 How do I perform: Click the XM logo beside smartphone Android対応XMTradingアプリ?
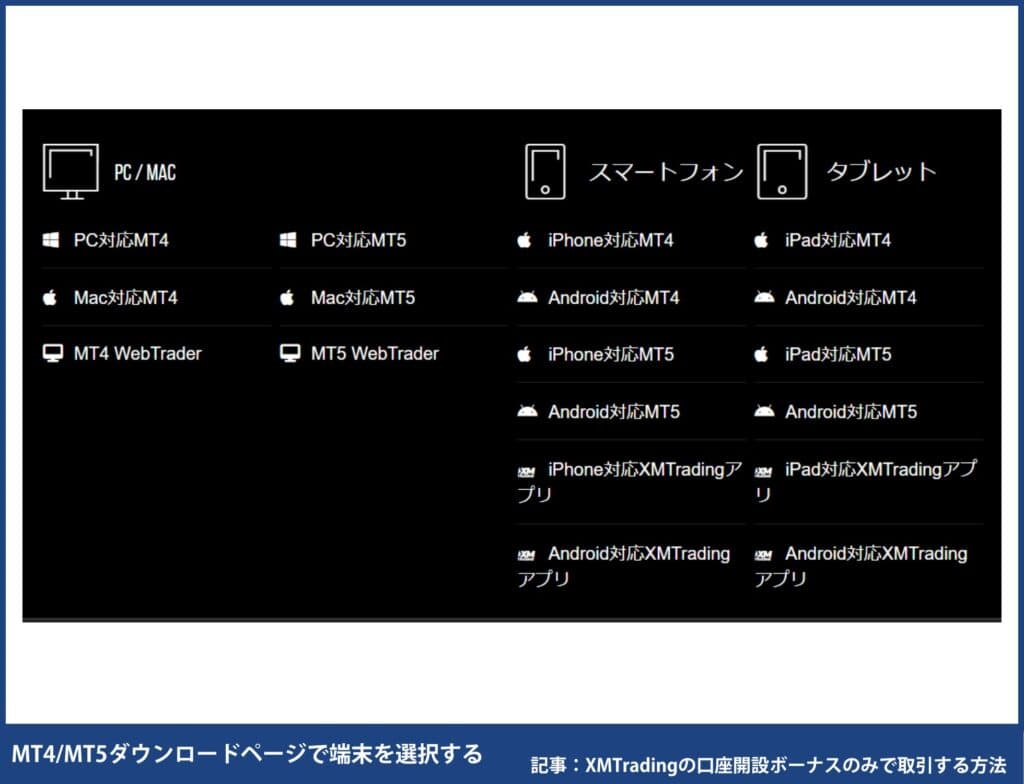(x=526, y=555)
